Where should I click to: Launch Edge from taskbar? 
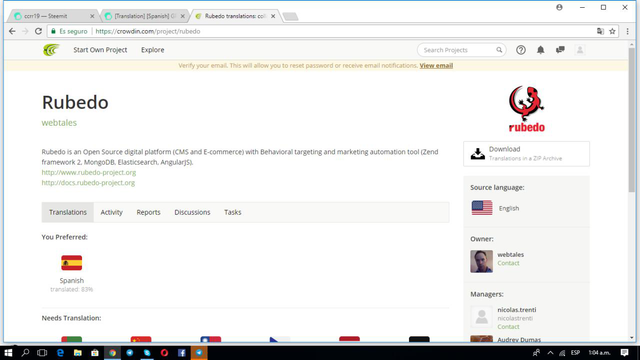60,353
